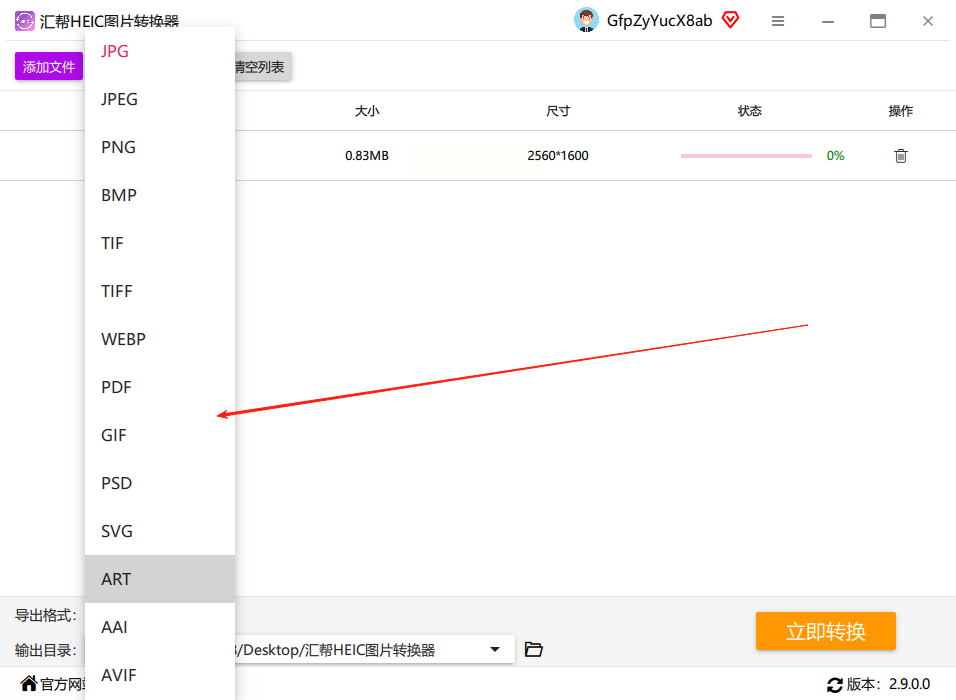Pick GIF in the format dropdown
Image resolution: width=956 pixels, height=700 pixels.
pos(160,435)
